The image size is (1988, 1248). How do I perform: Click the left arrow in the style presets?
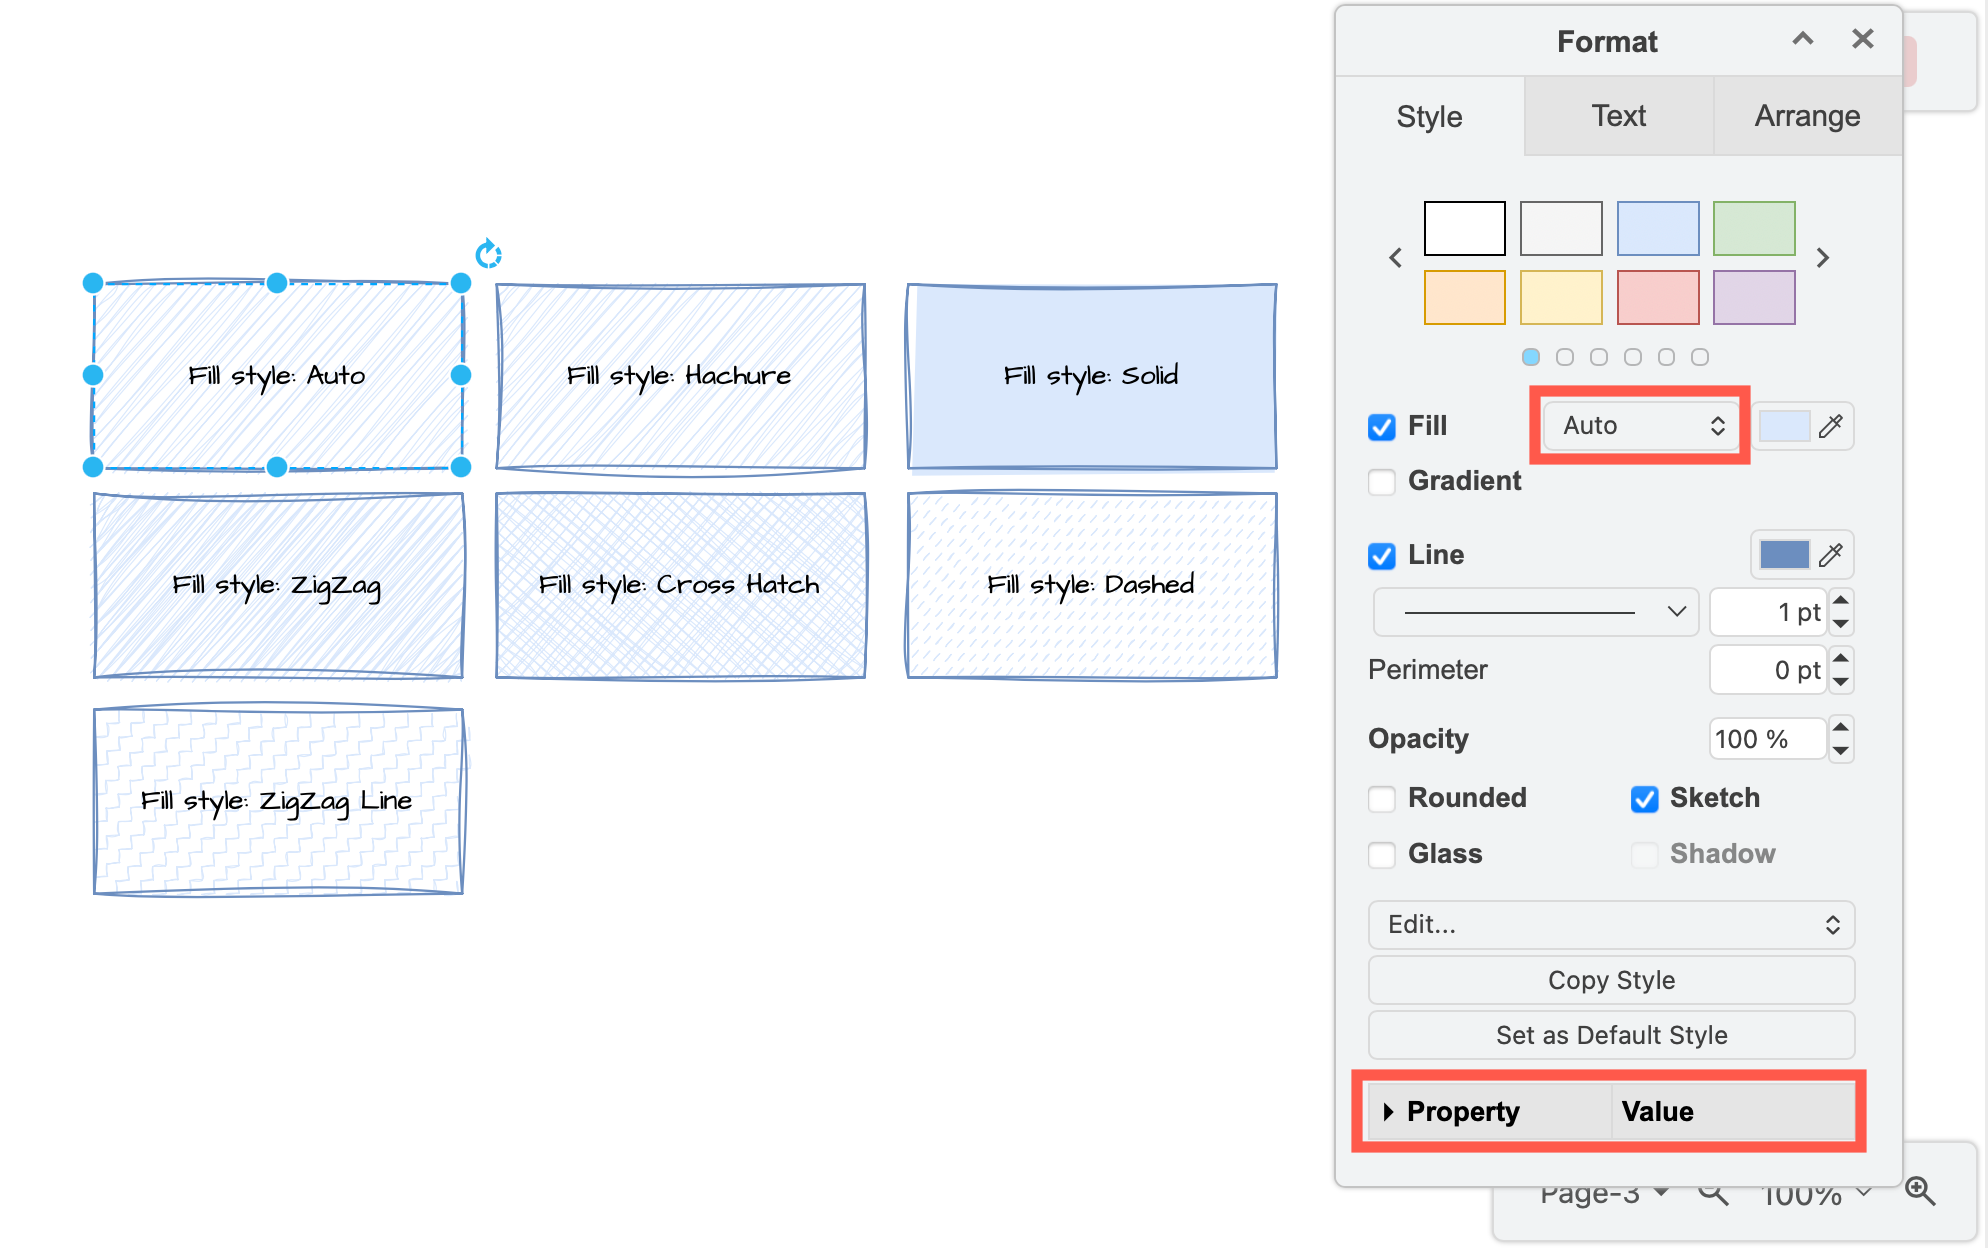1396,257
